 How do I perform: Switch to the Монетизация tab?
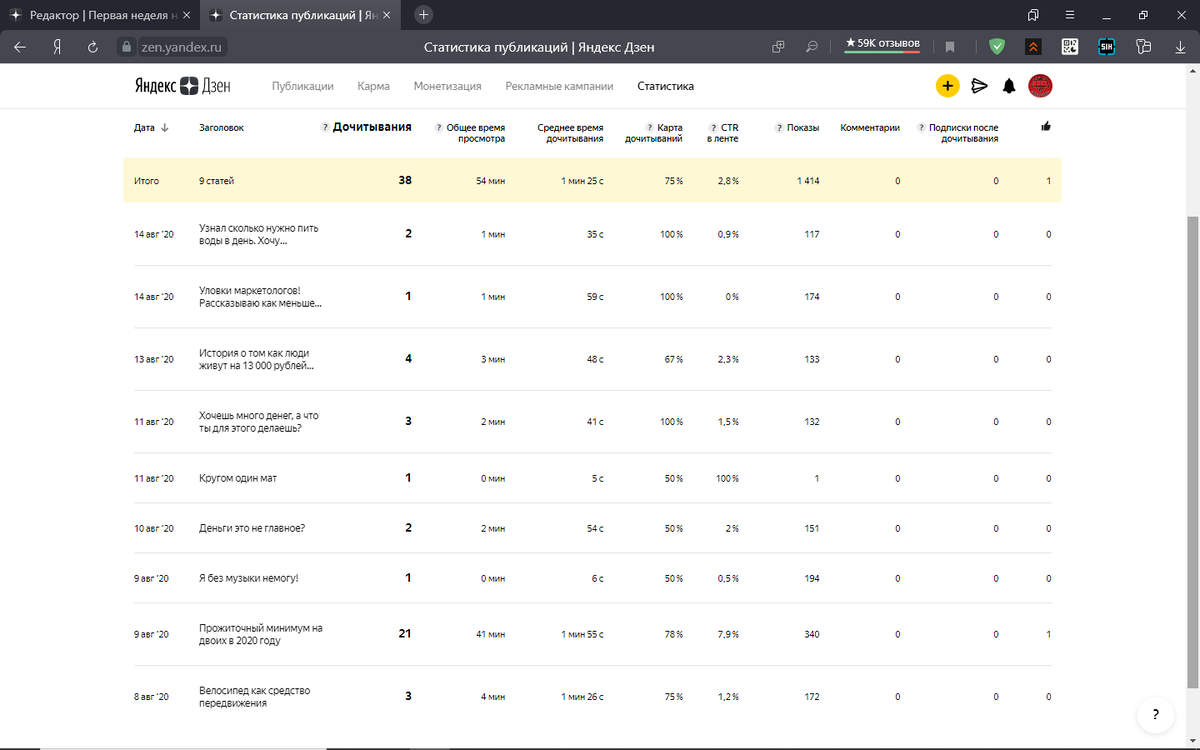point(447,86)
